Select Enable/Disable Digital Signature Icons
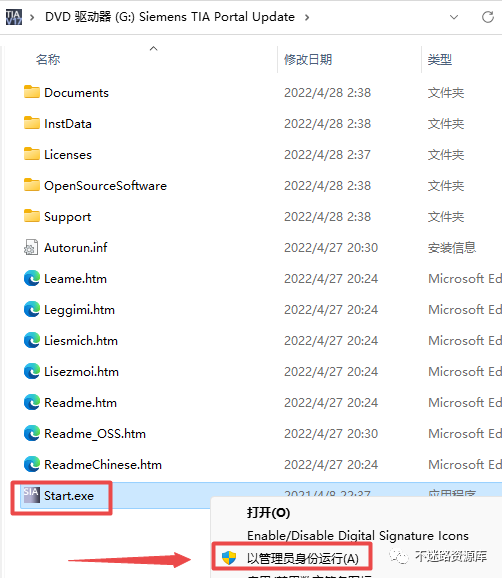Screen dimensions: 502x578 click(x=358, y=535)
